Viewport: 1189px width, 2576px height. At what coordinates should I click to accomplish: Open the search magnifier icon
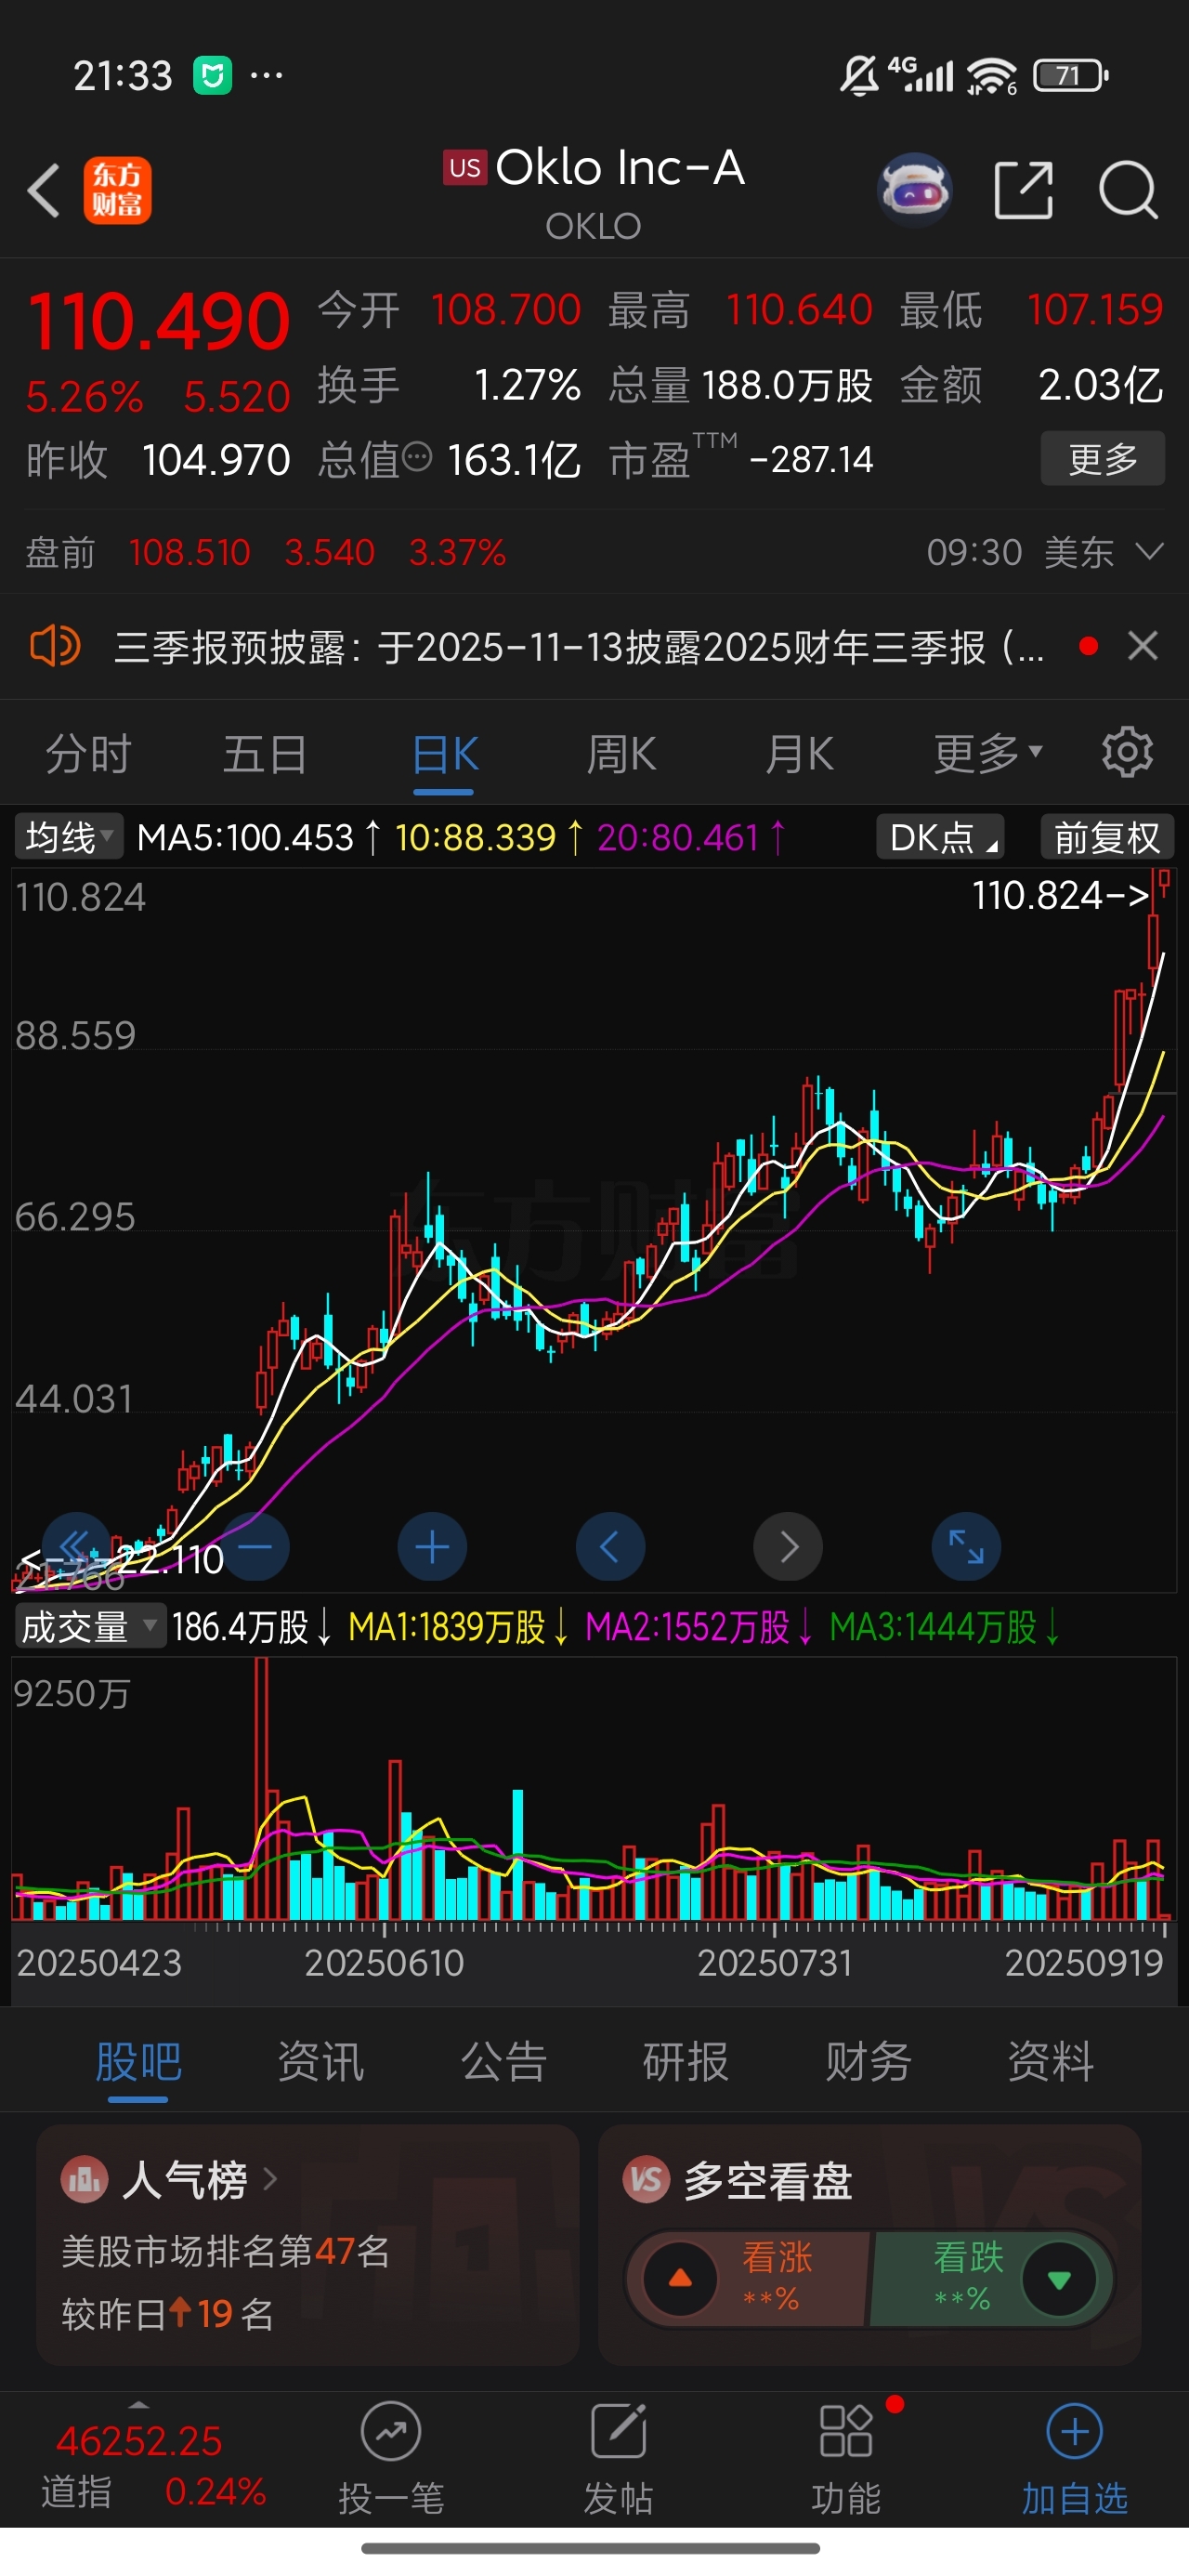[1128, 190]
